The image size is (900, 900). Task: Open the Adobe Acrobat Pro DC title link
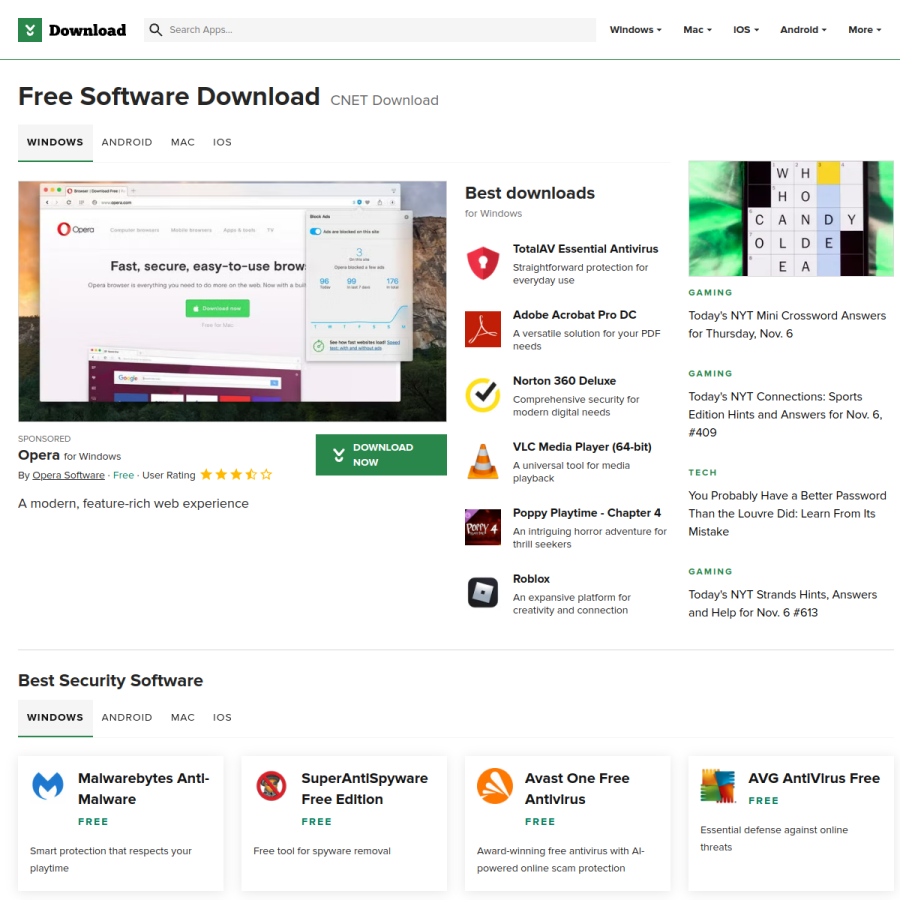[575, 315]
